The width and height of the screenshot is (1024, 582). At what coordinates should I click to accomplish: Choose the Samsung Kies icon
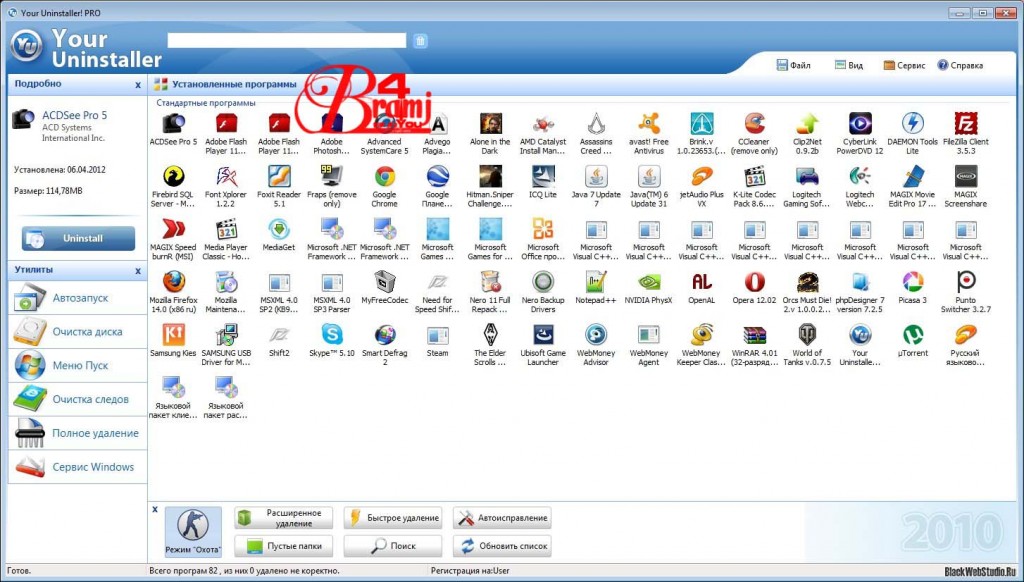click(173, 334)
